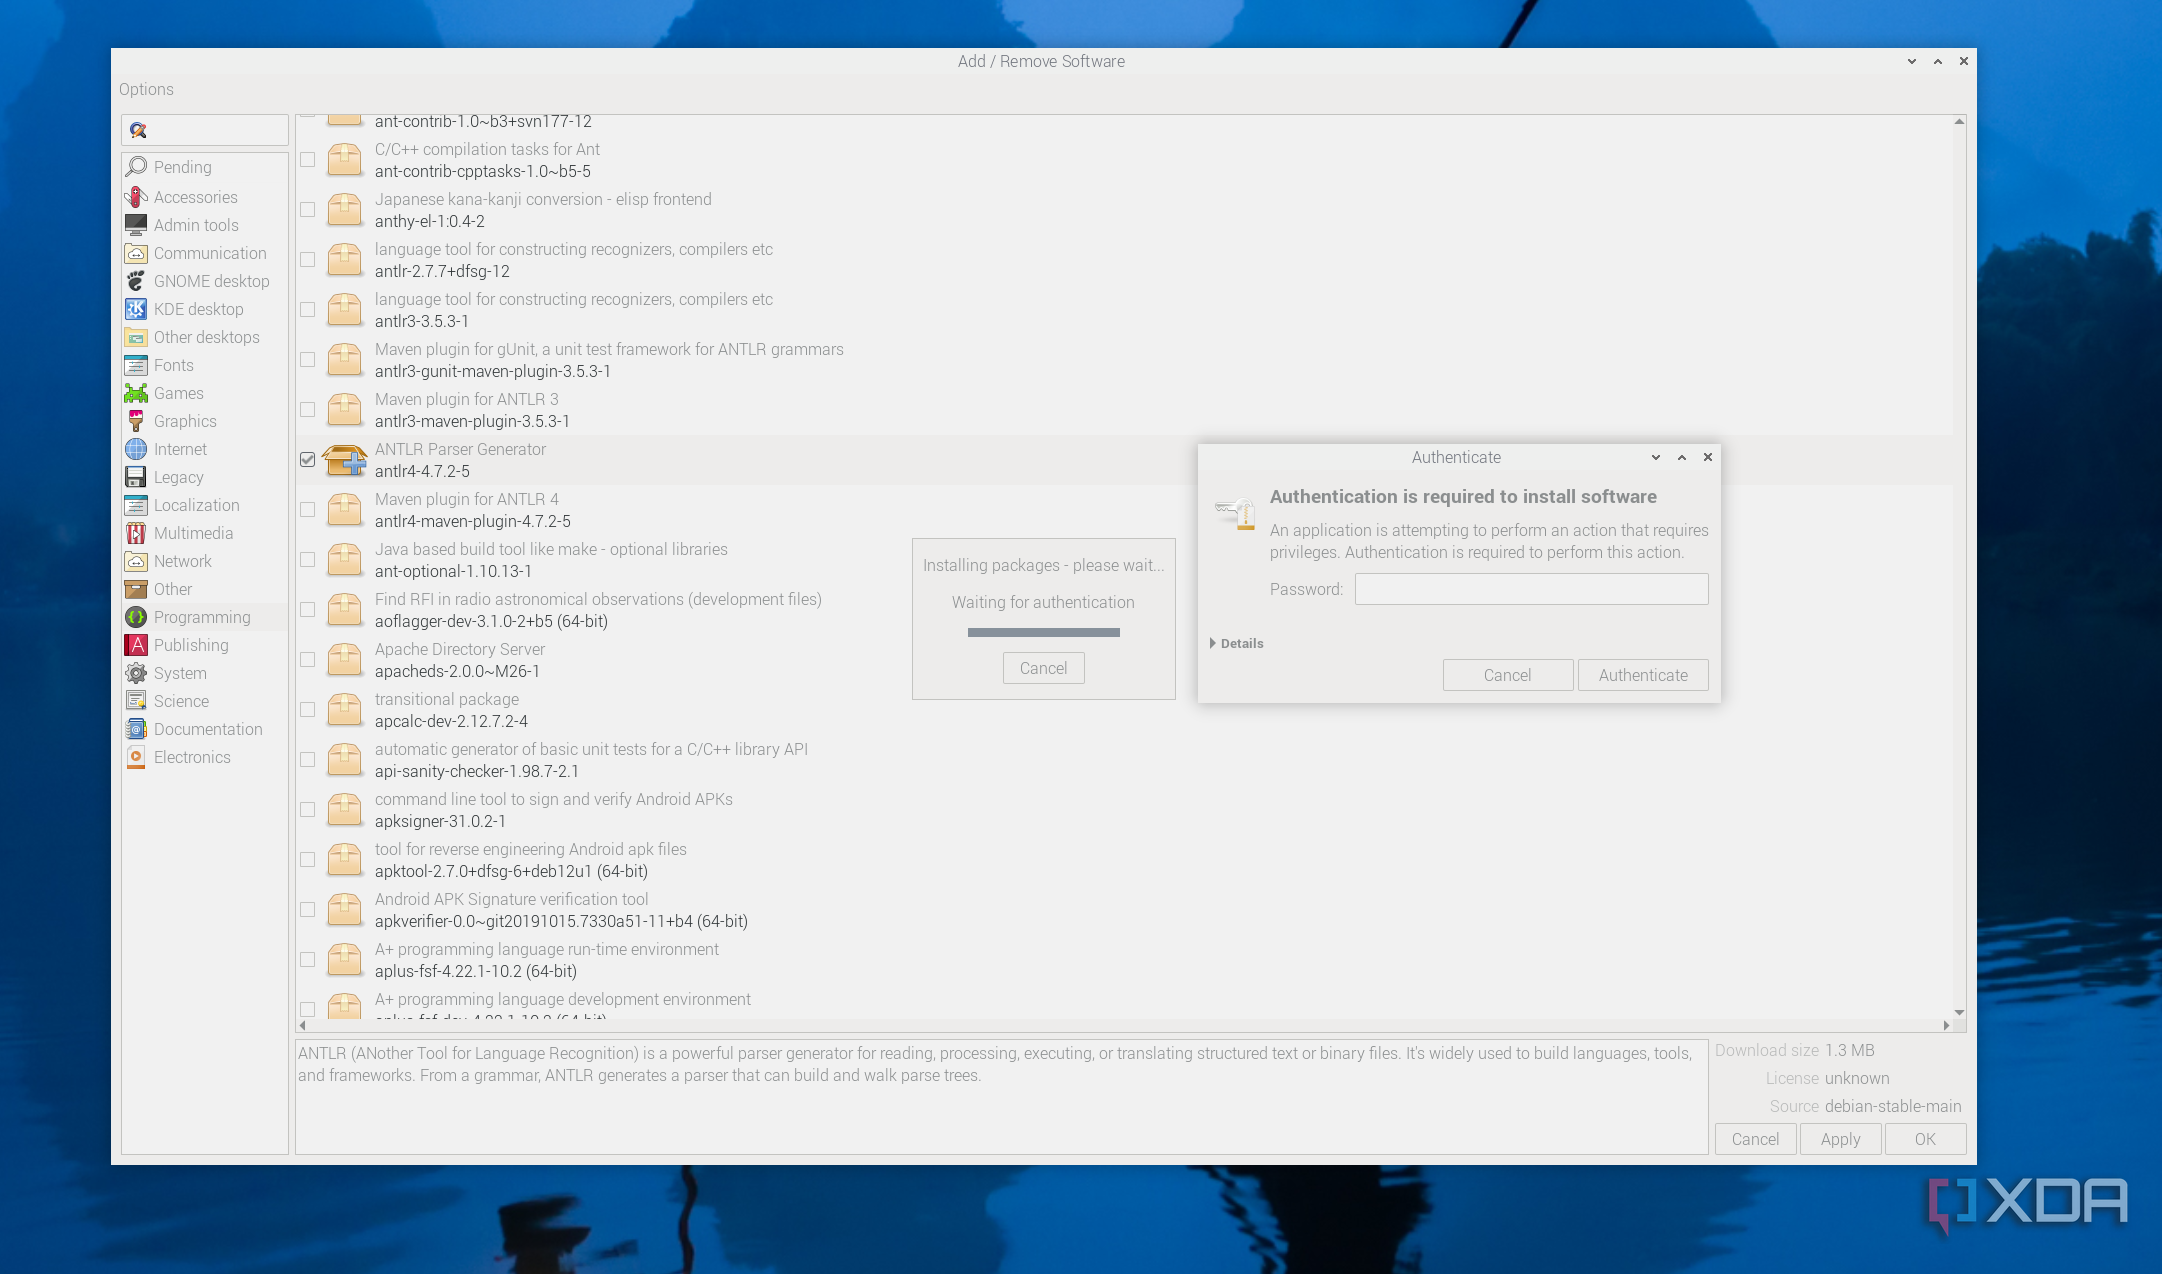Tick the apacheds-2.0.0~M26-1 checkbox

(308, 660)
